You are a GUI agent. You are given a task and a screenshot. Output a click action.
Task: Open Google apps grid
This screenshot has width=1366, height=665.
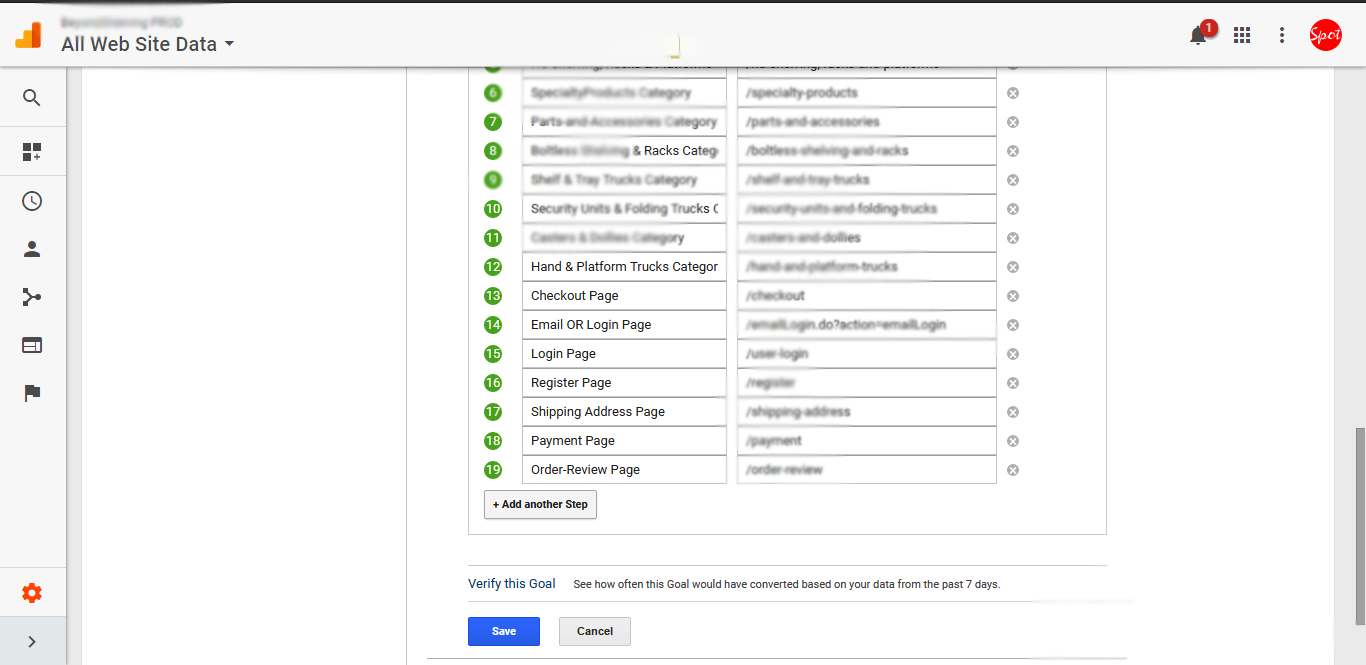tap(1242, 35)
